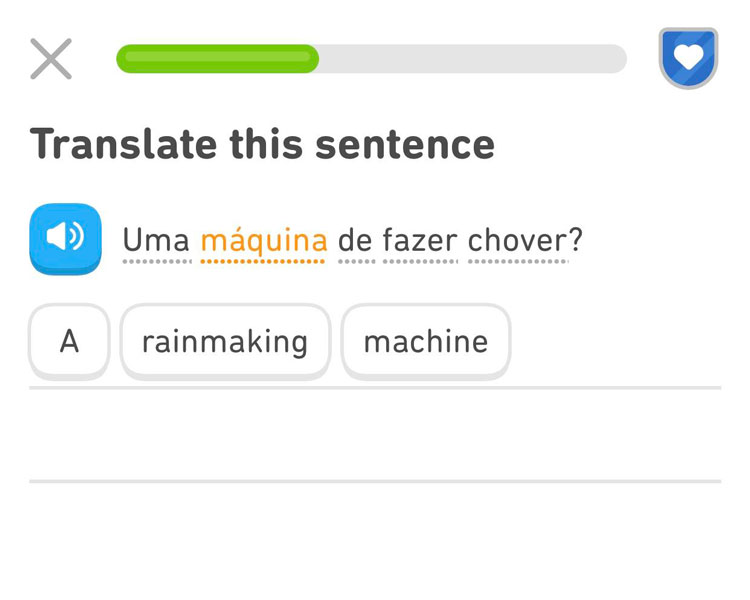The width and height of the screenshot is (750, 600).
Task: Play sentence audio with the speaker button
Action: tap(65, 239)
